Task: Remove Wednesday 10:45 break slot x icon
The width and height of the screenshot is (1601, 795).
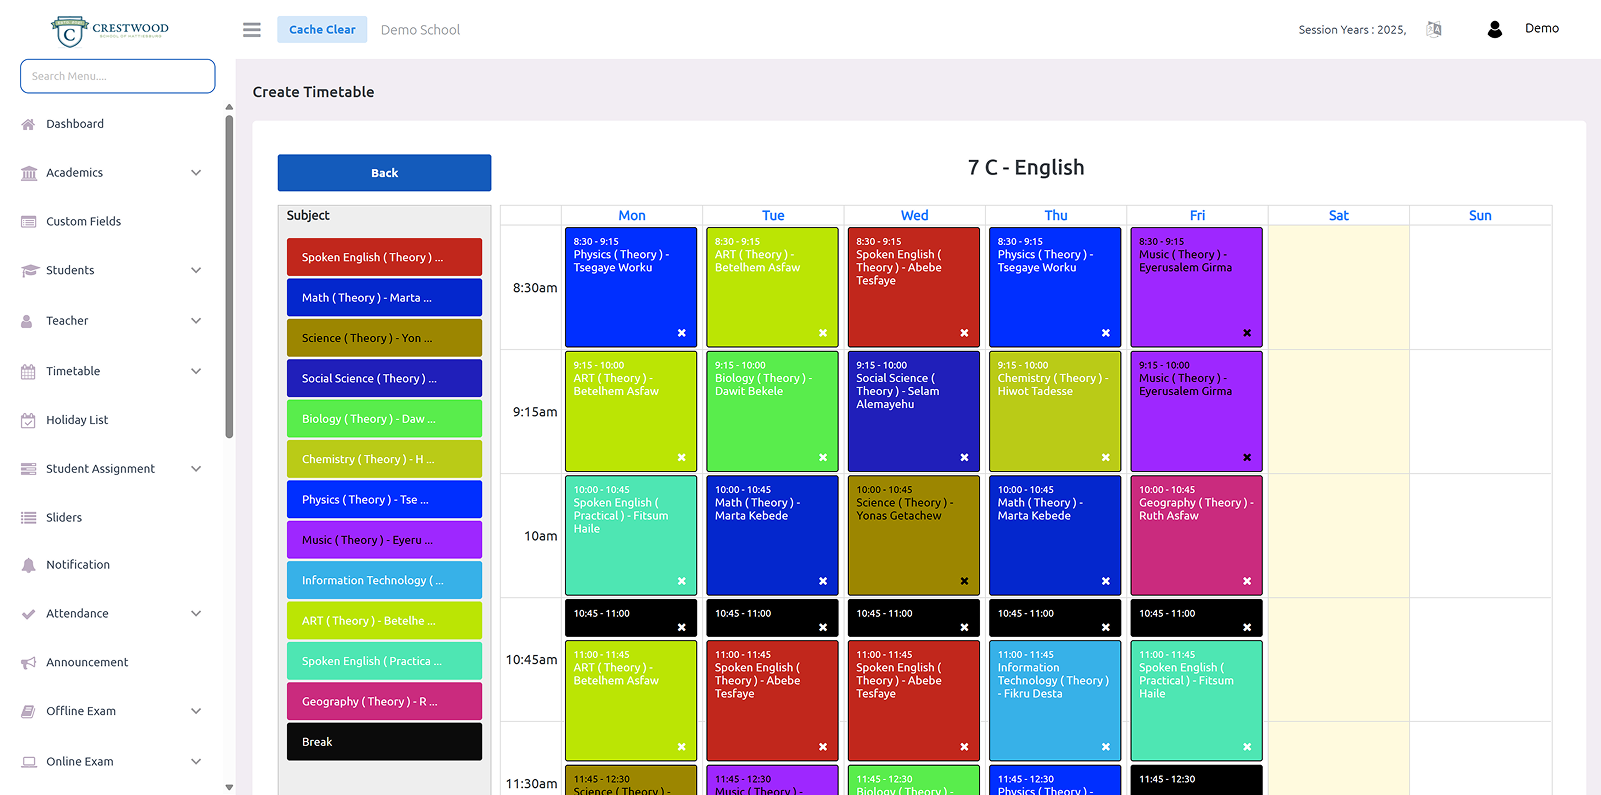Action: coord(964,628)
